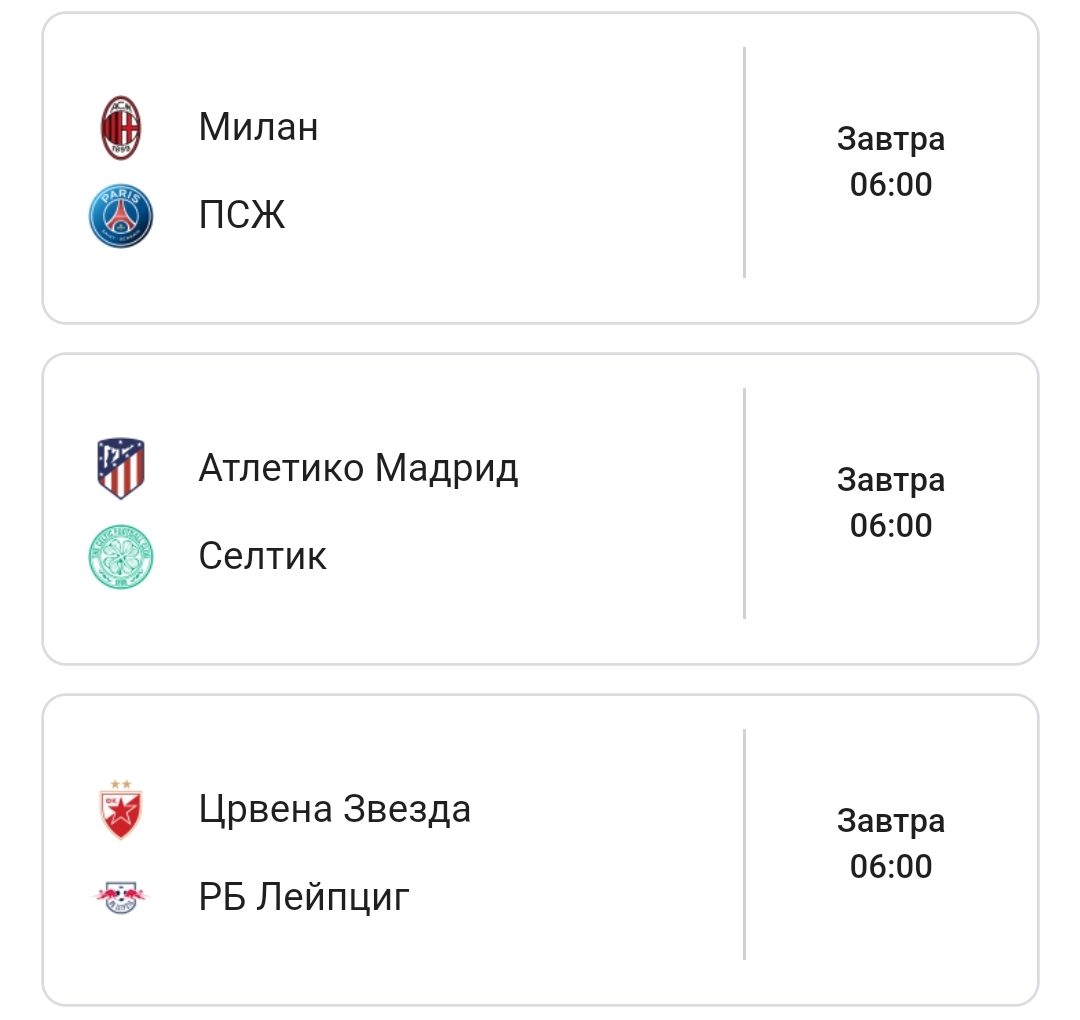Image resolution: width=1080 pixels, height=1020 pixels.
Task: Open the Црвена Звезда team name
Action: [334, 808]
